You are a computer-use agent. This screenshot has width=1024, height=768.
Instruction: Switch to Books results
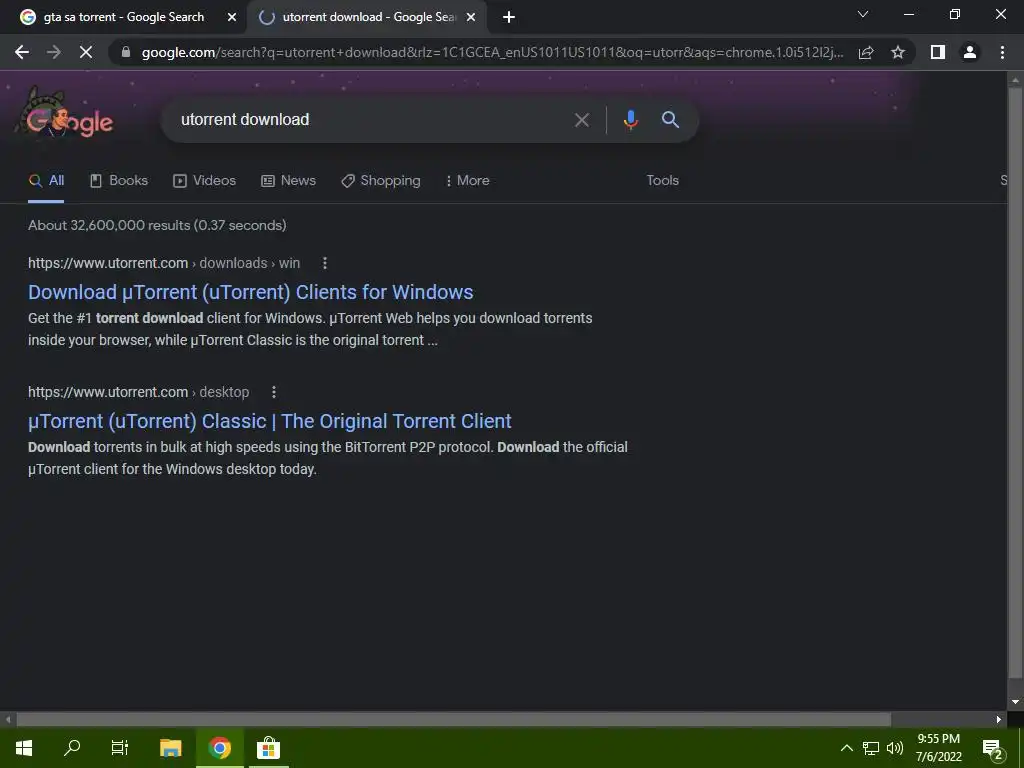point(119,181)
